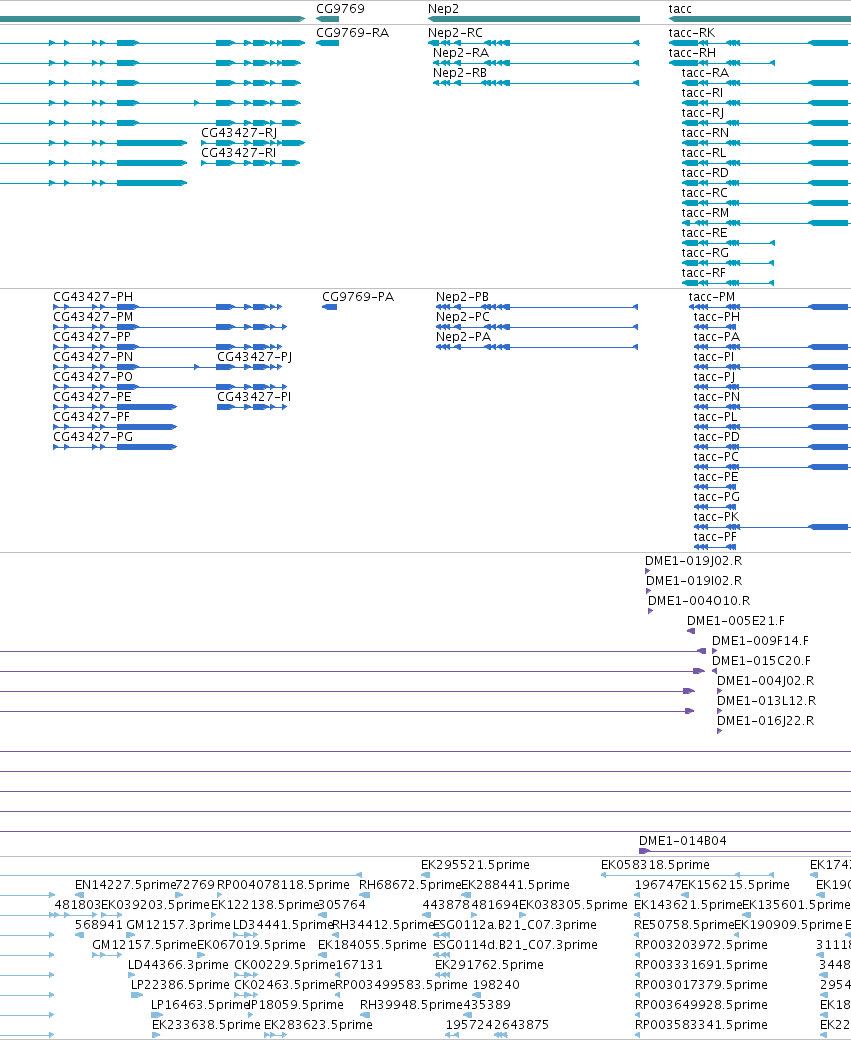Select the tacc-RK transcript label
The image size is (851, 1040).
(x=692, y=32)
